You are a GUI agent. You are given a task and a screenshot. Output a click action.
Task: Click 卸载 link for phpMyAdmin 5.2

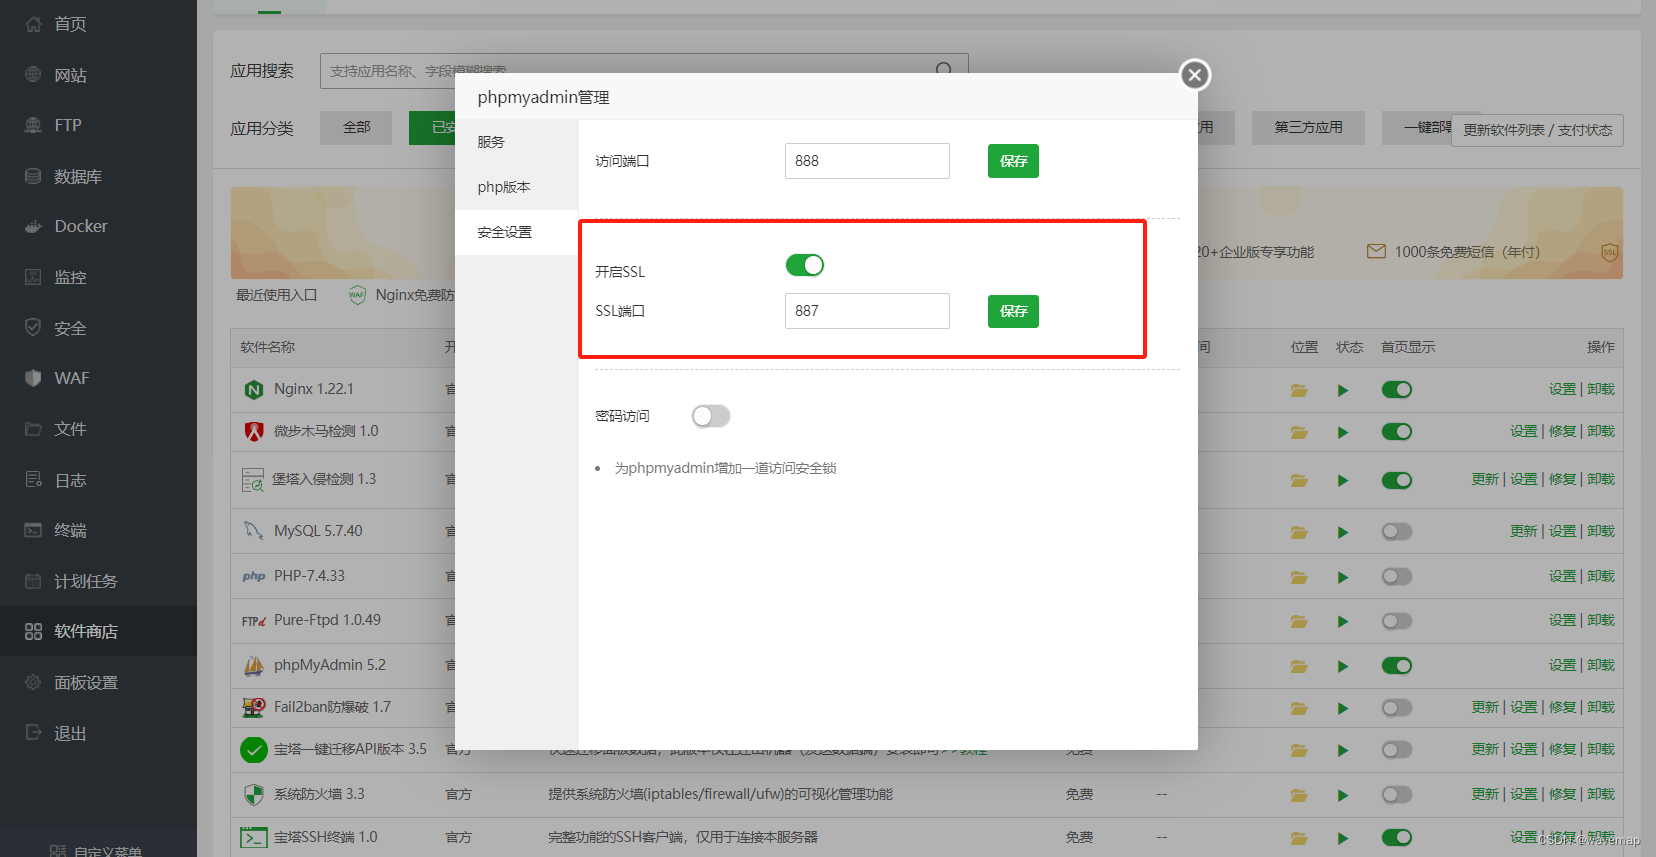coord(1601,665)
